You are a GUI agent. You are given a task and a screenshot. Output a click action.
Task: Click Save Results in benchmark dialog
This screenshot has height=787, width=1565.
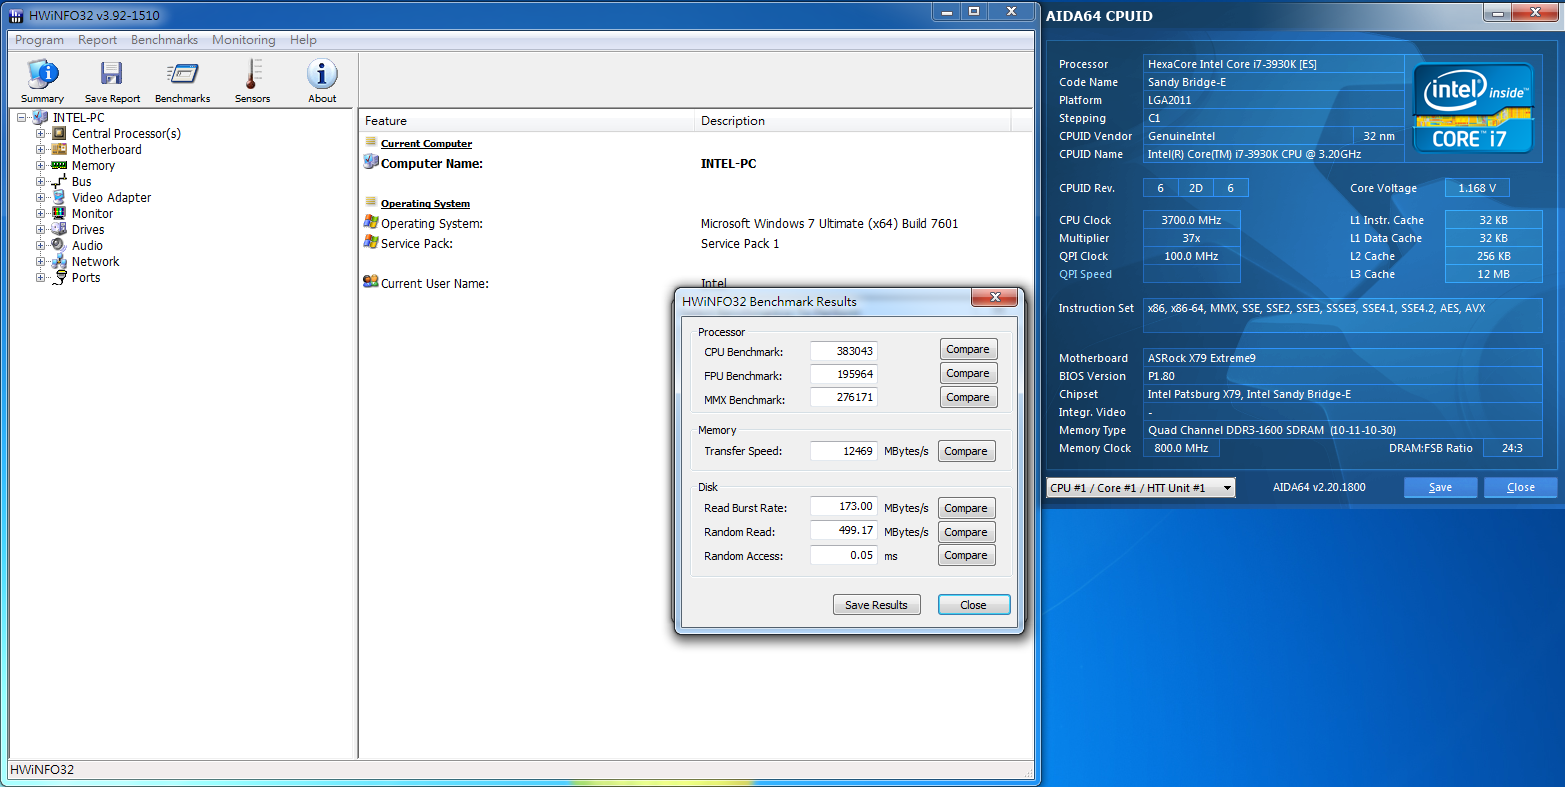click(876, 605)
